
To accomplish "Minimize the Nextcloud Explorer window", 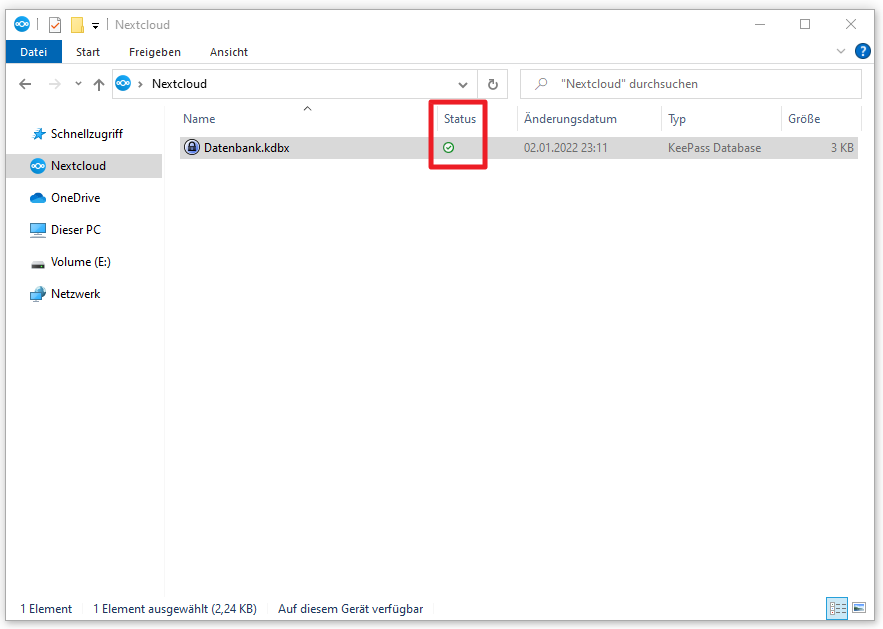I will [x=760, y=24].
